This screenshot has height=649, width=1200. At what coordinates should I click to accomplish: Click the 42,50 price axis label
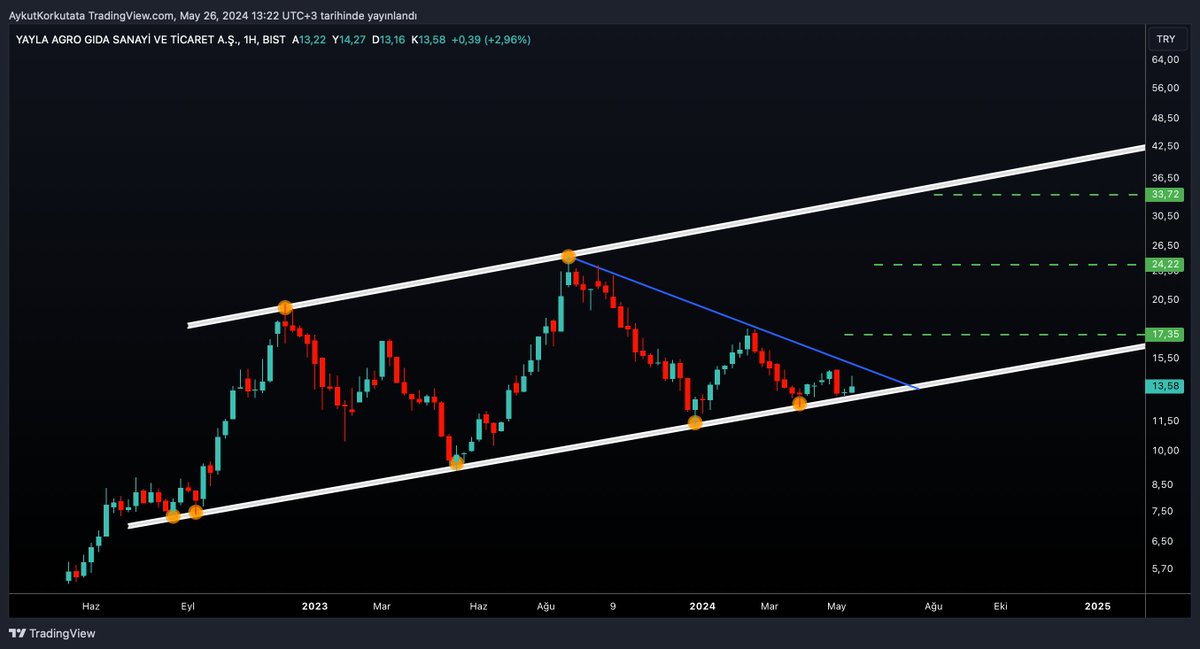point(1165,146)
